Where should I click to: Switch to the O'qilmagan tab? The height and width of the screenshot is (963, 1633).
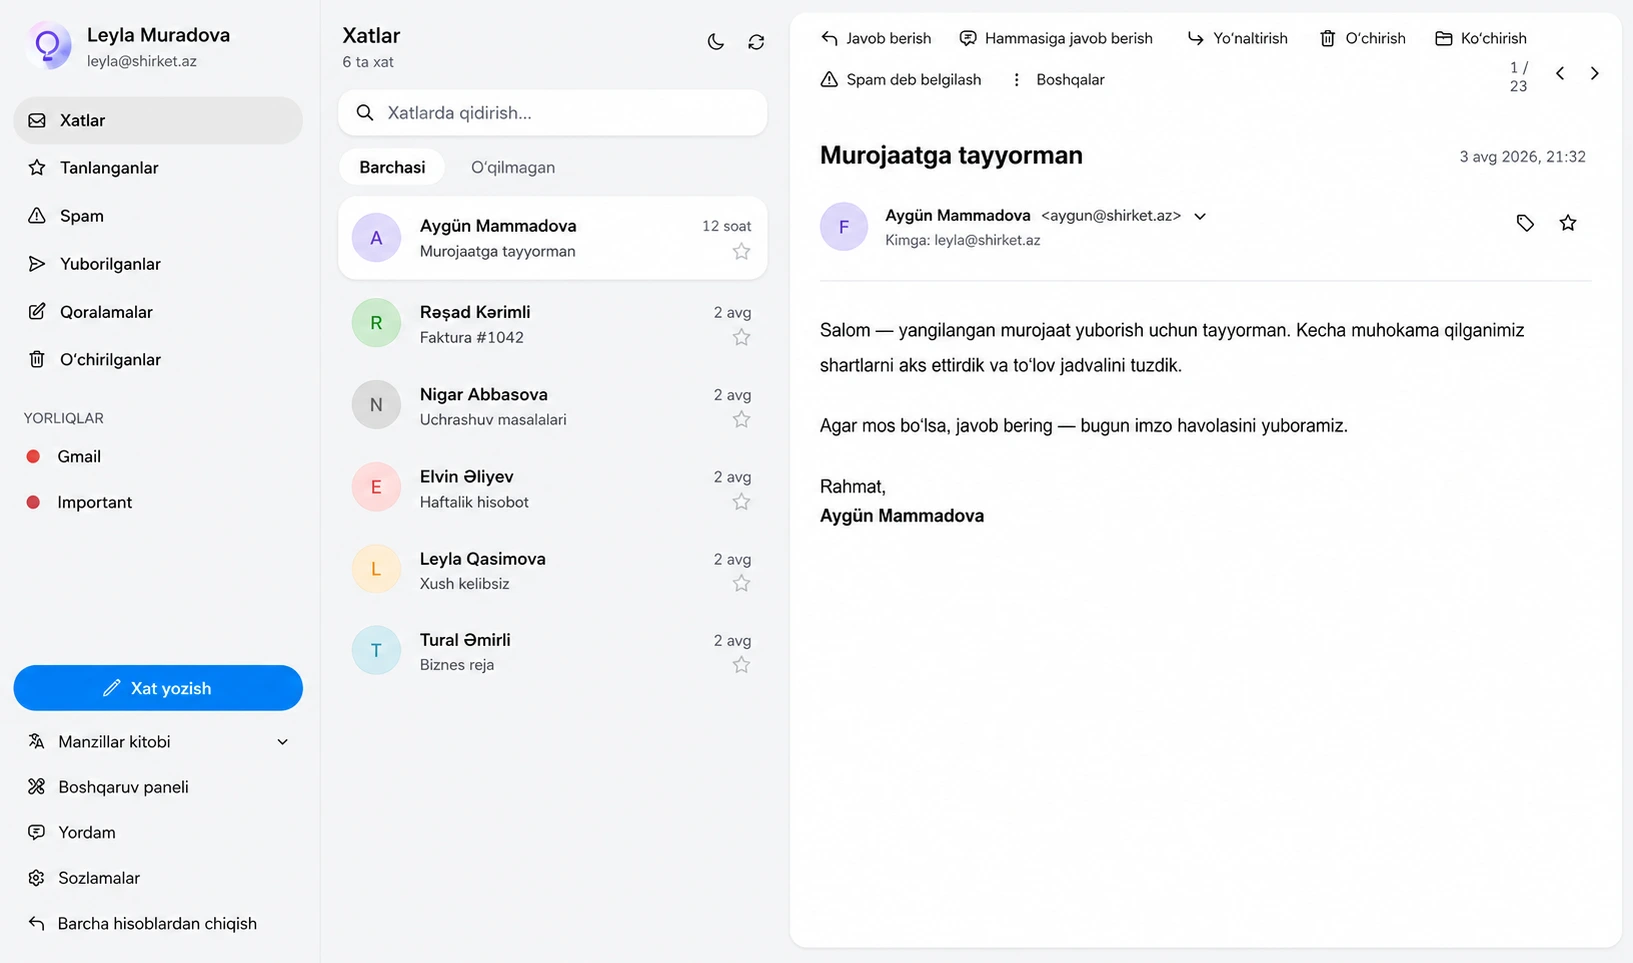point(513,168)
